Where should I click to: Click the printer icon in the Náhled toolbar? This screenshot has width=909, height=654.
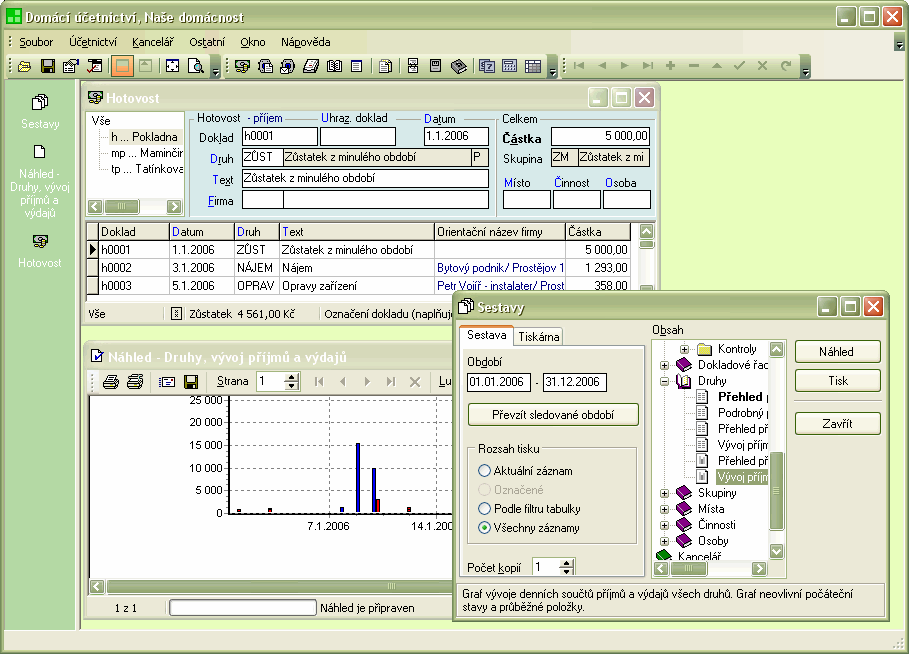(111, 382)
